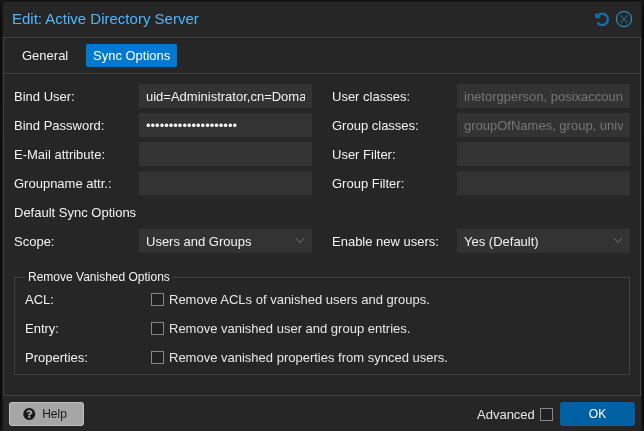The height and width of the screenshot is (431, 644).
Task: Select the Groupname attr. input field
Action: point(225,183)
